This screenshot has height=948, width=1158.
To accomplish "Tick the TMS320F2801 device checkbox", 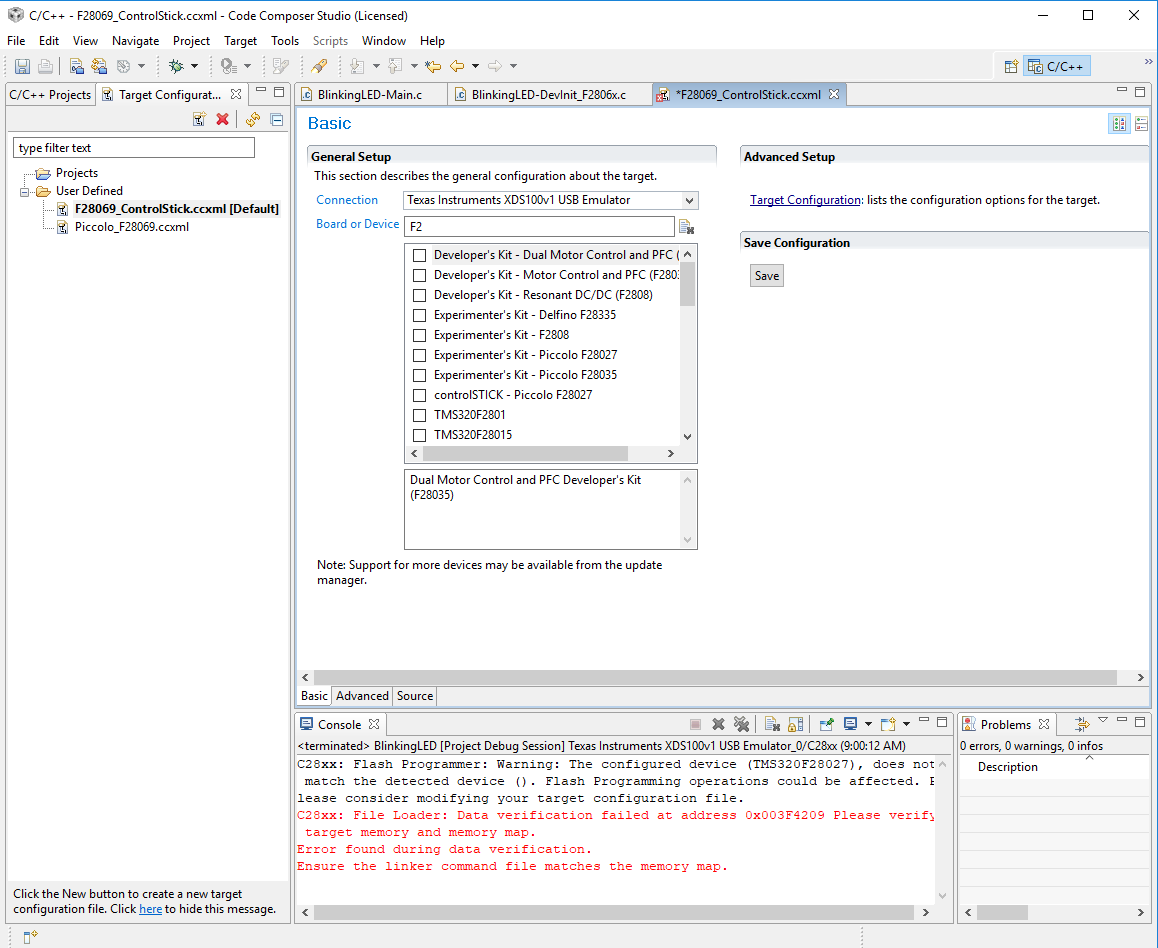I will coord(420,415).
